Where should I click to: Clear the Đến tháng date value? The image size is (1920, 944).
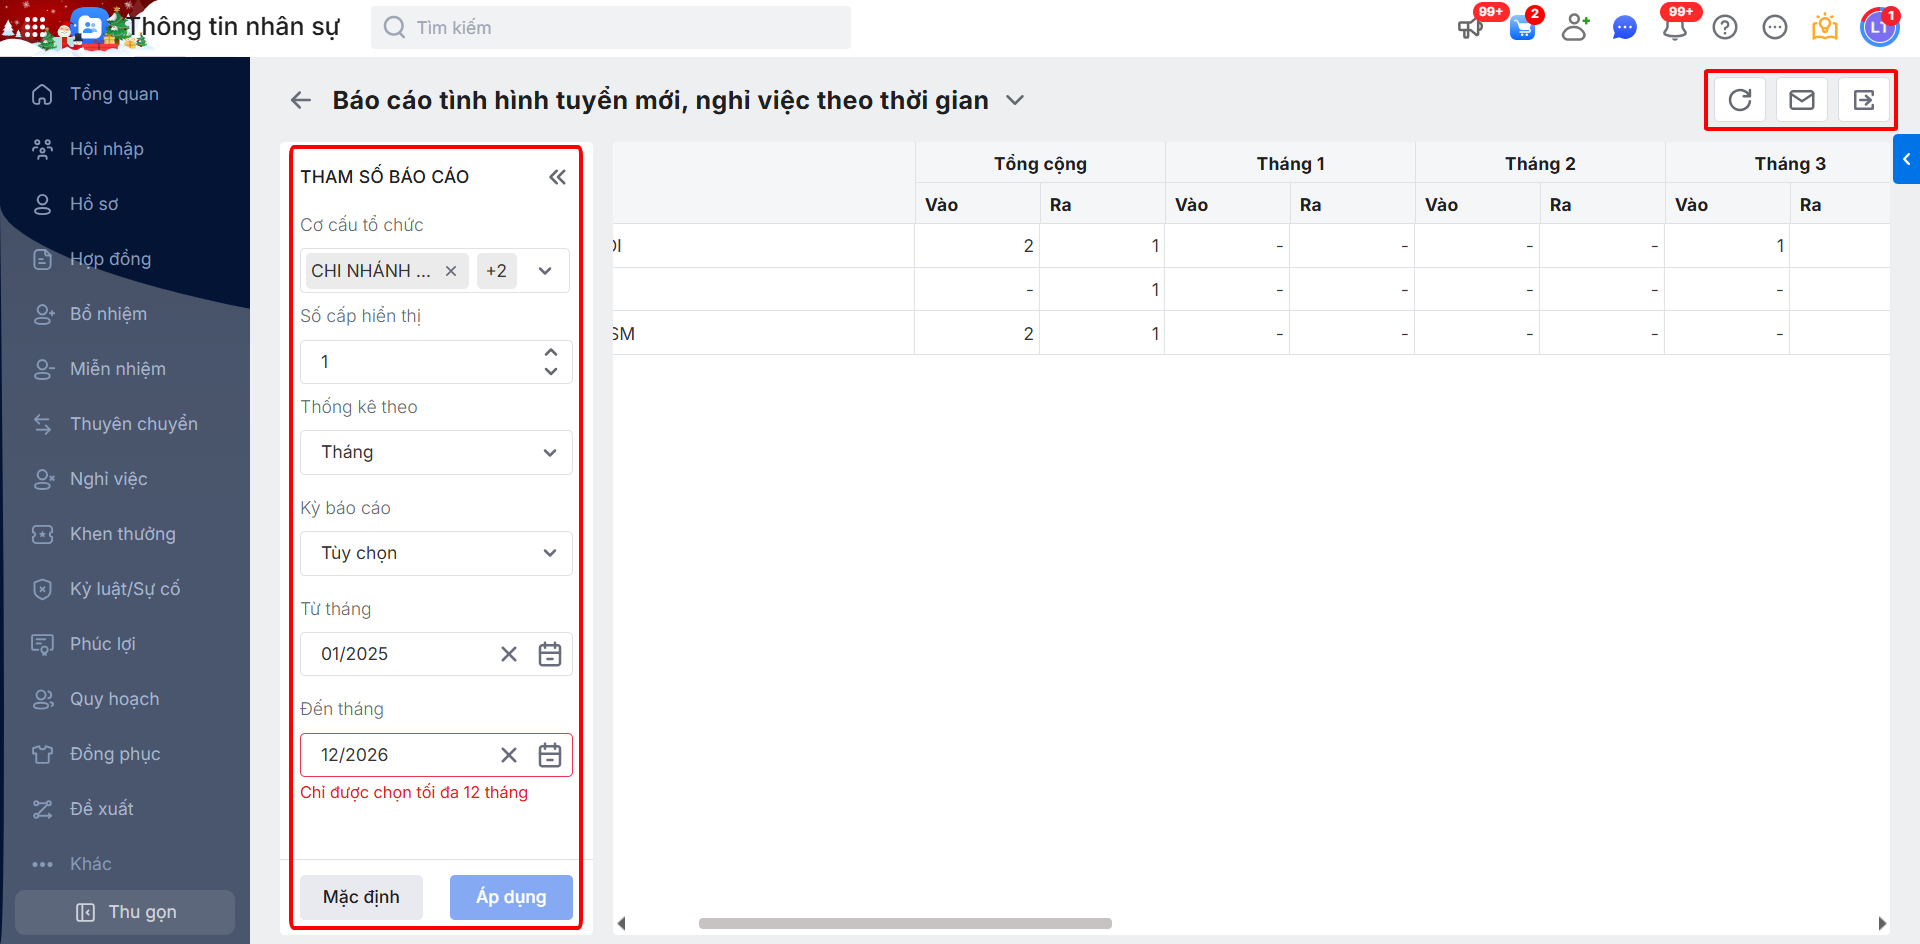509,755
